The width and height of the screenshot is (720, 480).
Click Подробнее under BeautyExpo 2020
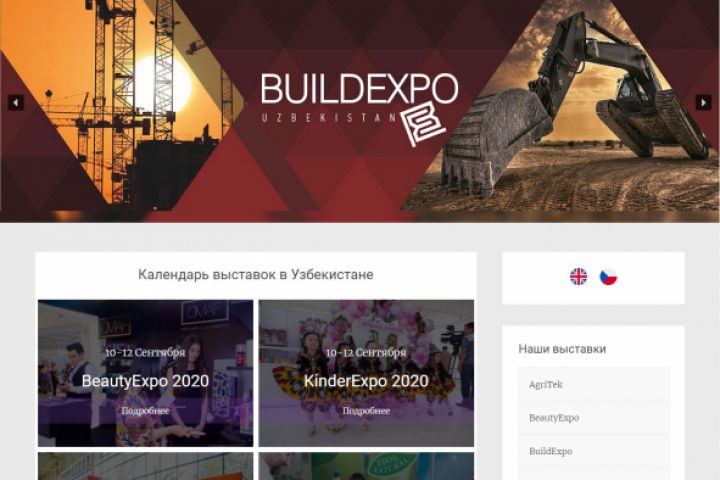click(145, 411)
